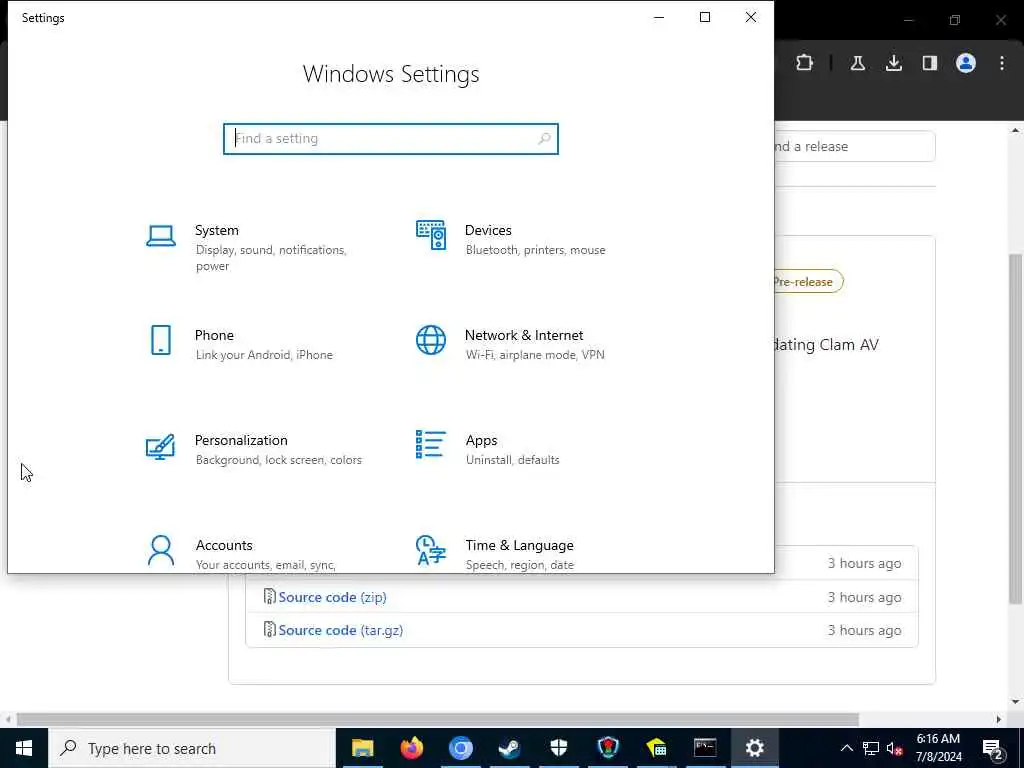
Task: Maximize the Settings window
Action: point(705,18)
